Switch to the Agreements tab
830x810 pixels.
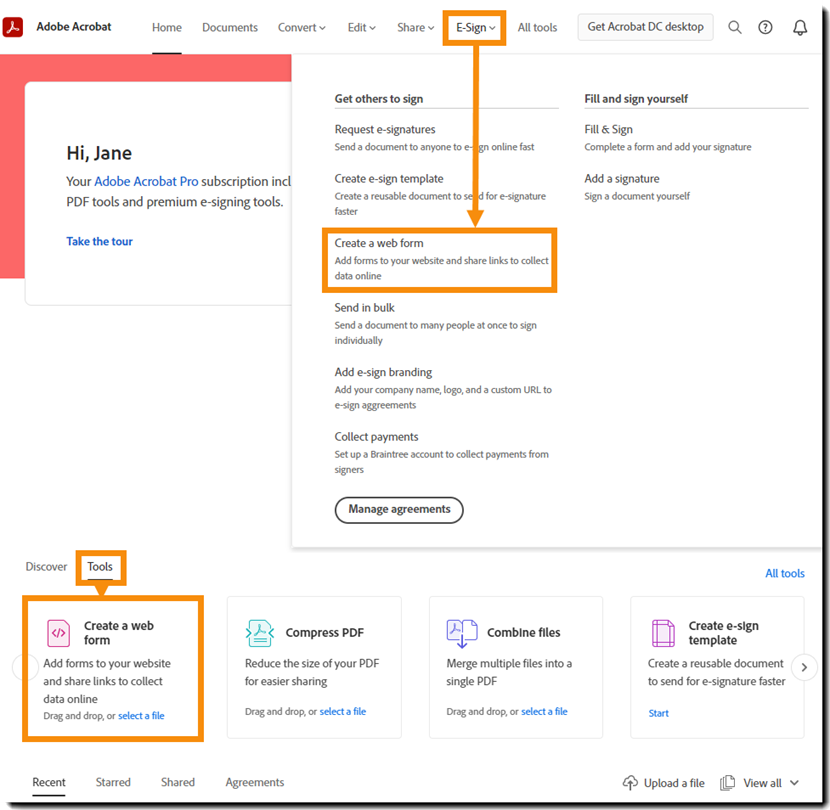(x=255, y=782)
